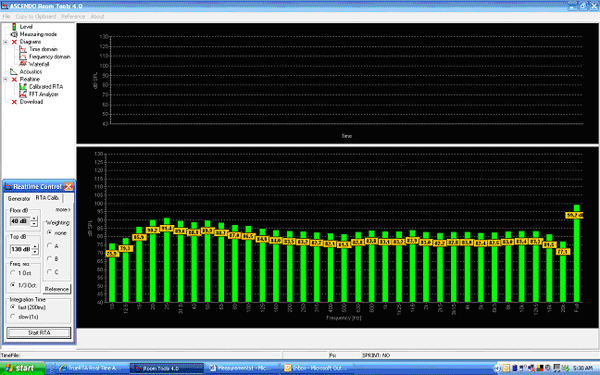The image size is (600, 375).
Task: Collapse the Realtime tree node
Action: (x=5, y=79)
